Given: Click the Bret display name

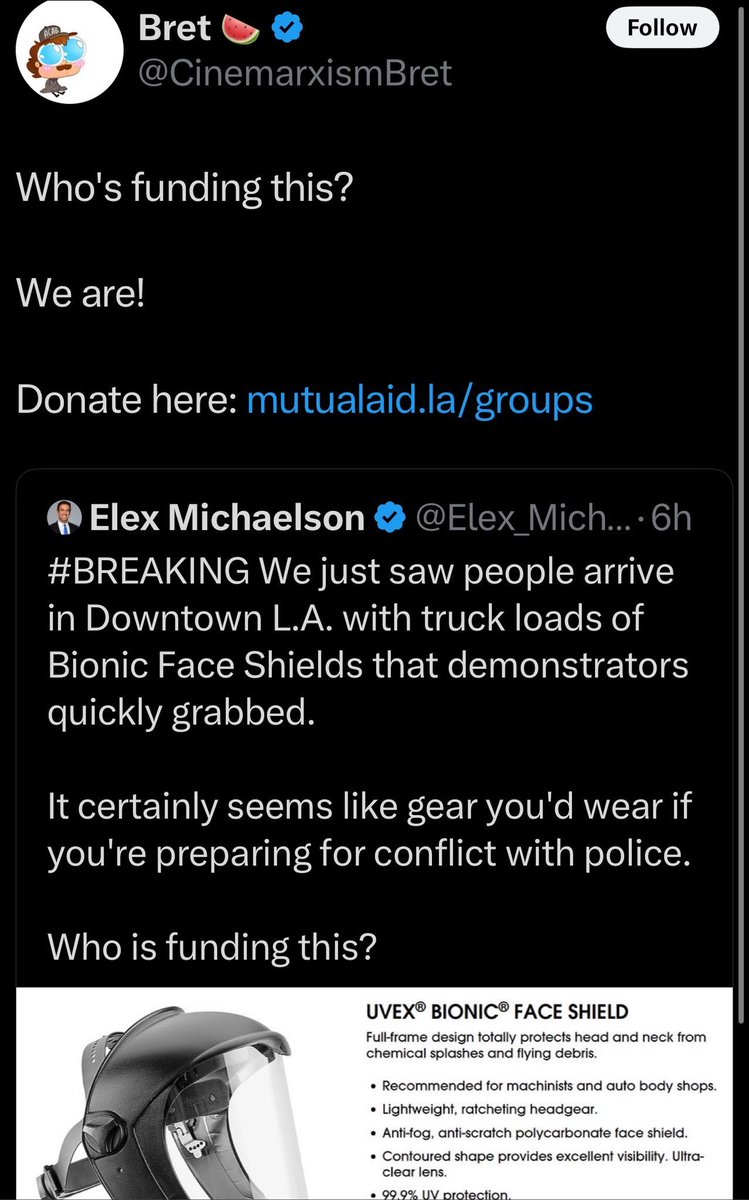Looking at the screenshot, I should click(x=173, y=29).
